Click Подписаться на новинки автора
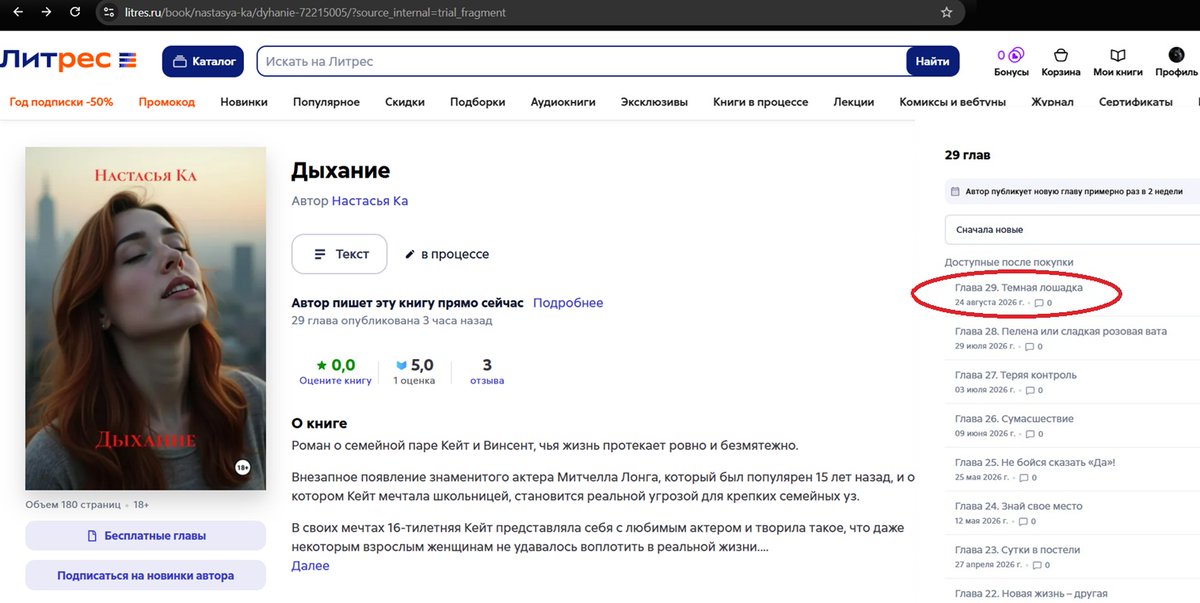This screenshot has width=1200, height=603. pos(145,576)
